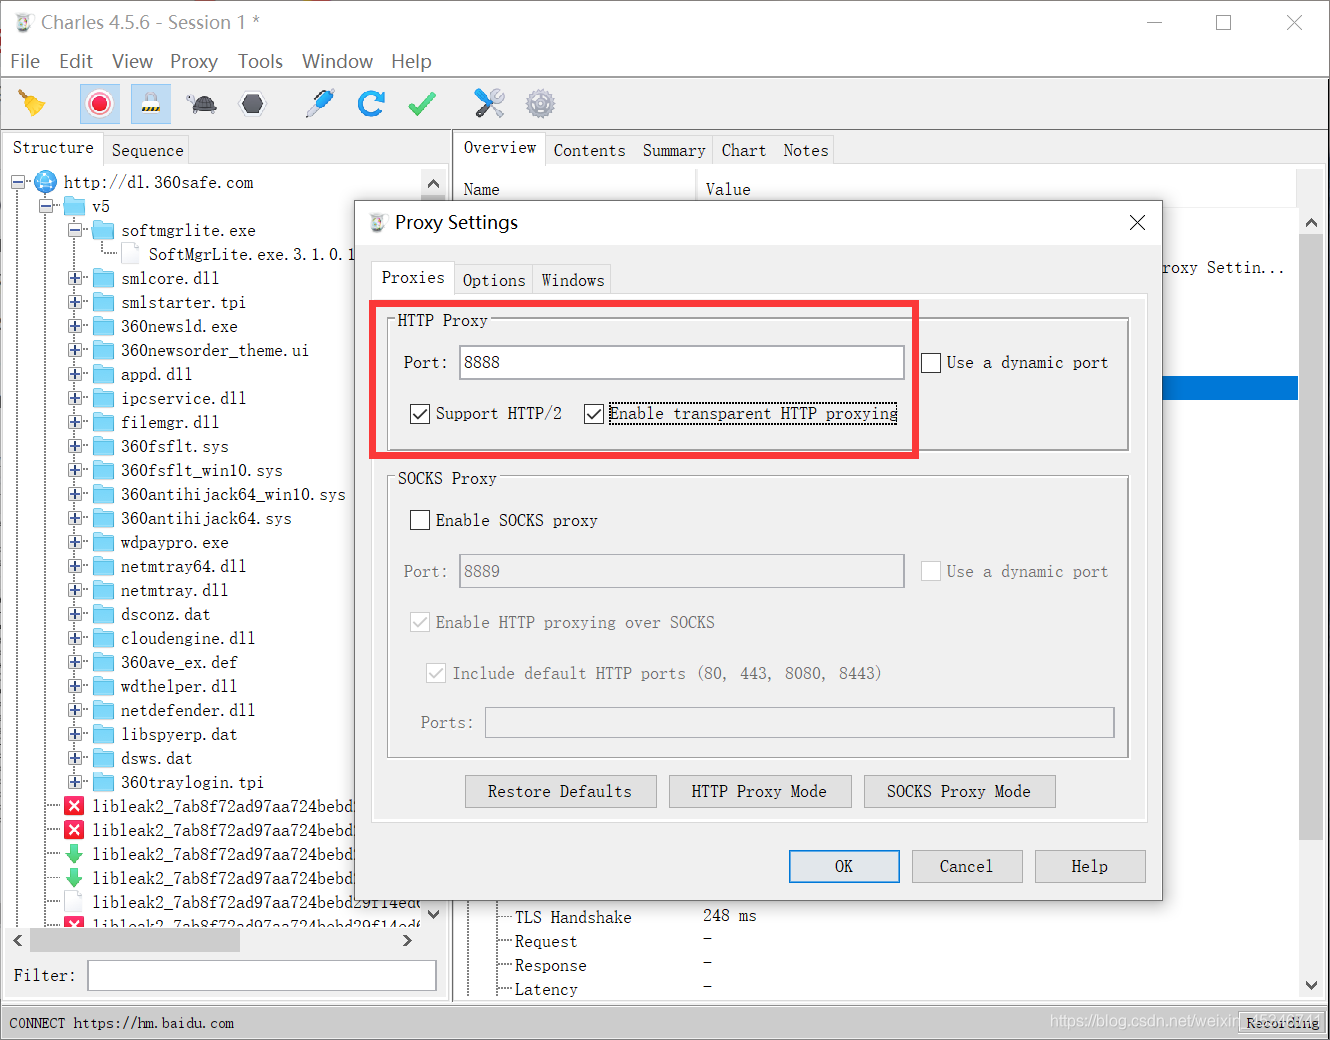The width and height of the screenshot is (1330, 1040).
Task: Click the right panel vertical scrollbar thumb
Action: click(x=1310, y=537)
